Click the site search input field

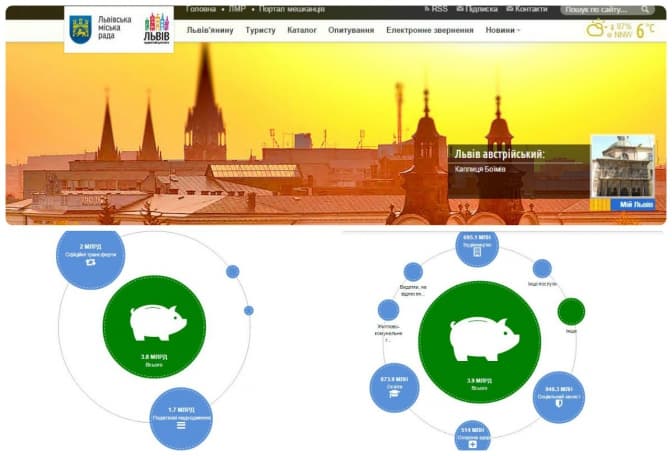[x=597, y=10]
